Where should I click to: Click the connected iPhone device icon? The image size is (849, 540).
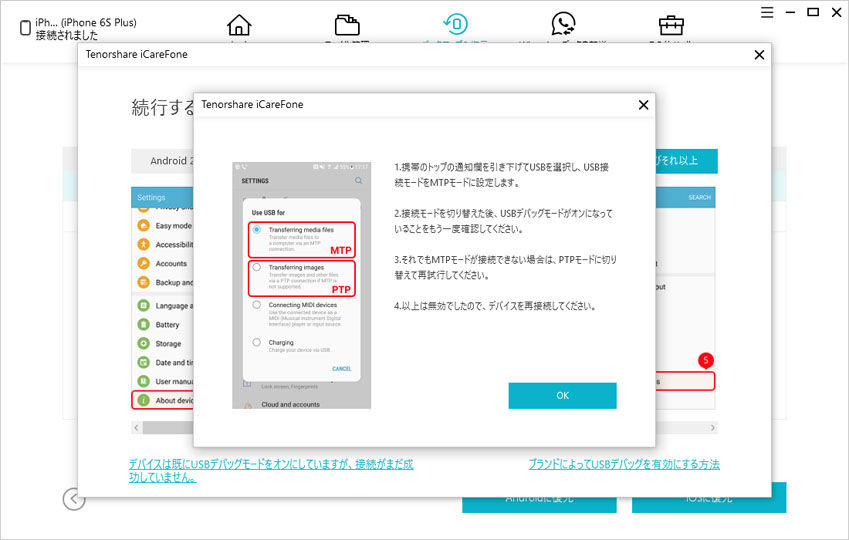[25, 28]
